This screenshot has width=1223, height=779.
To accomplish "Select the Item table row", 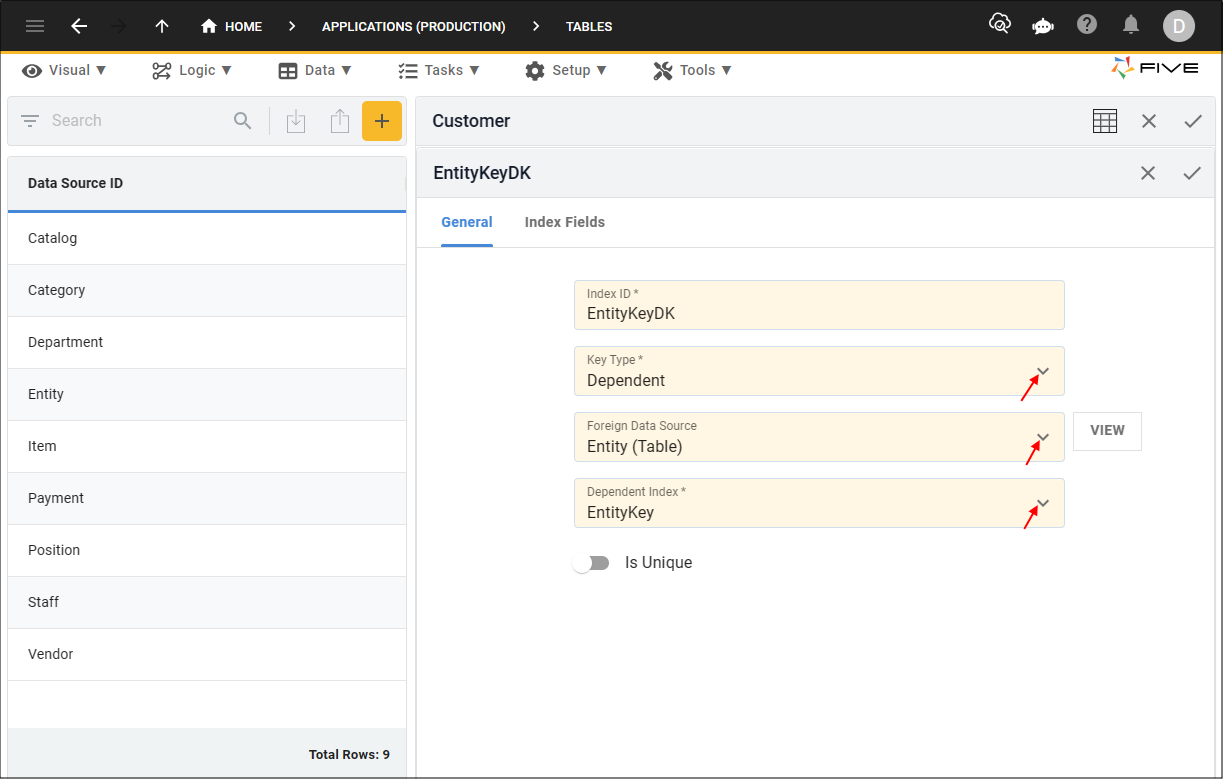I will (207, 446).
